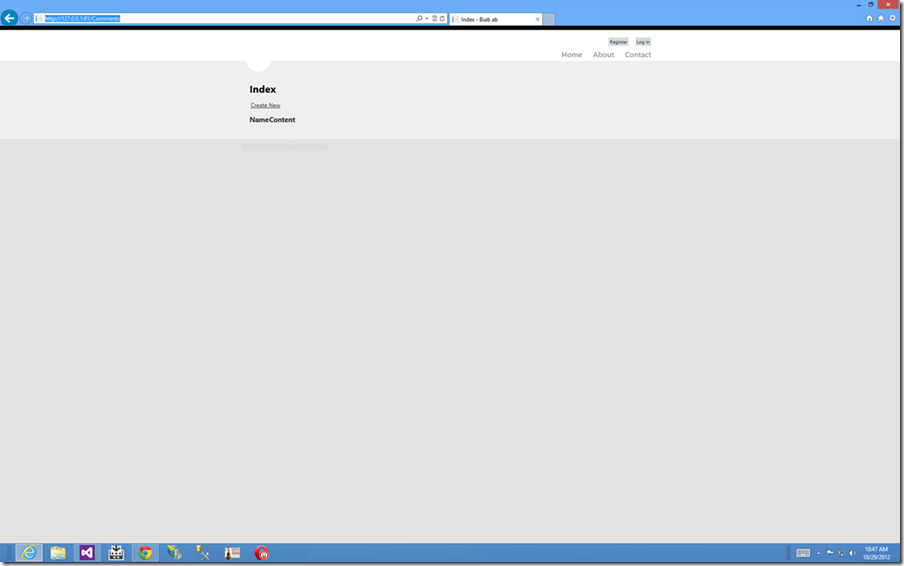Go back with the browser Back arrow

click(9, 18)
